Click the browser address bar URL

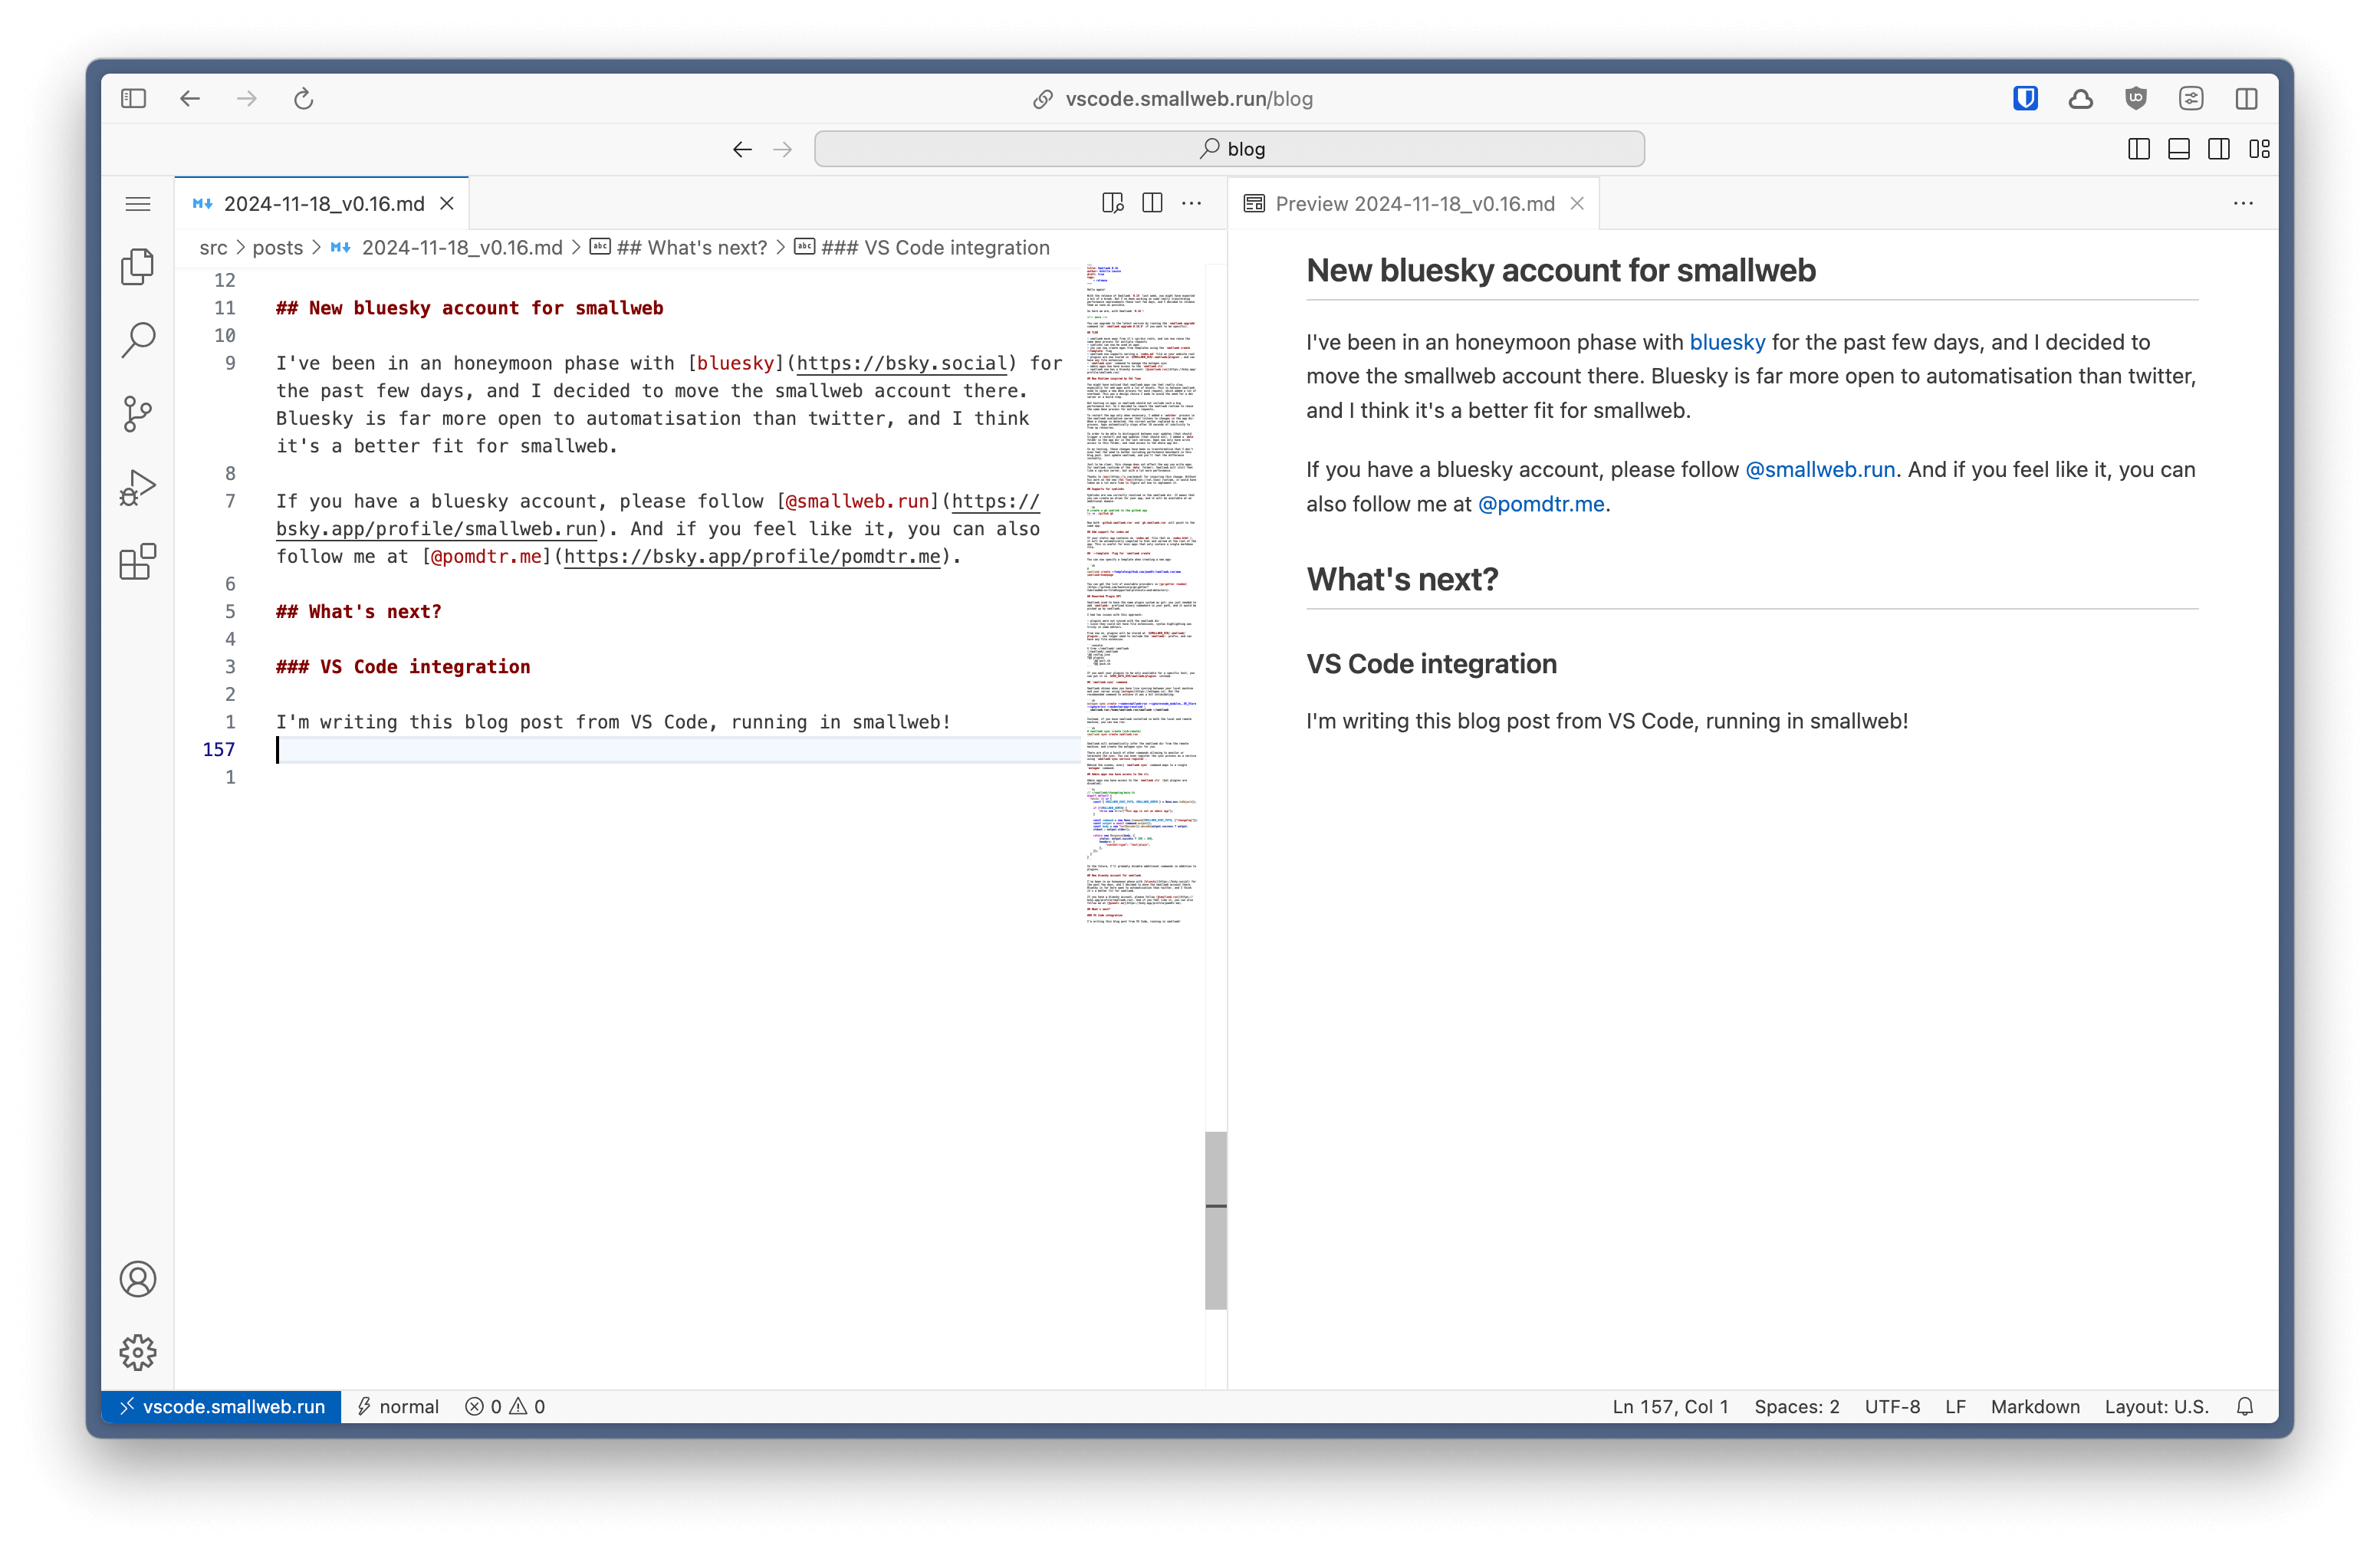coord(1188,98)
